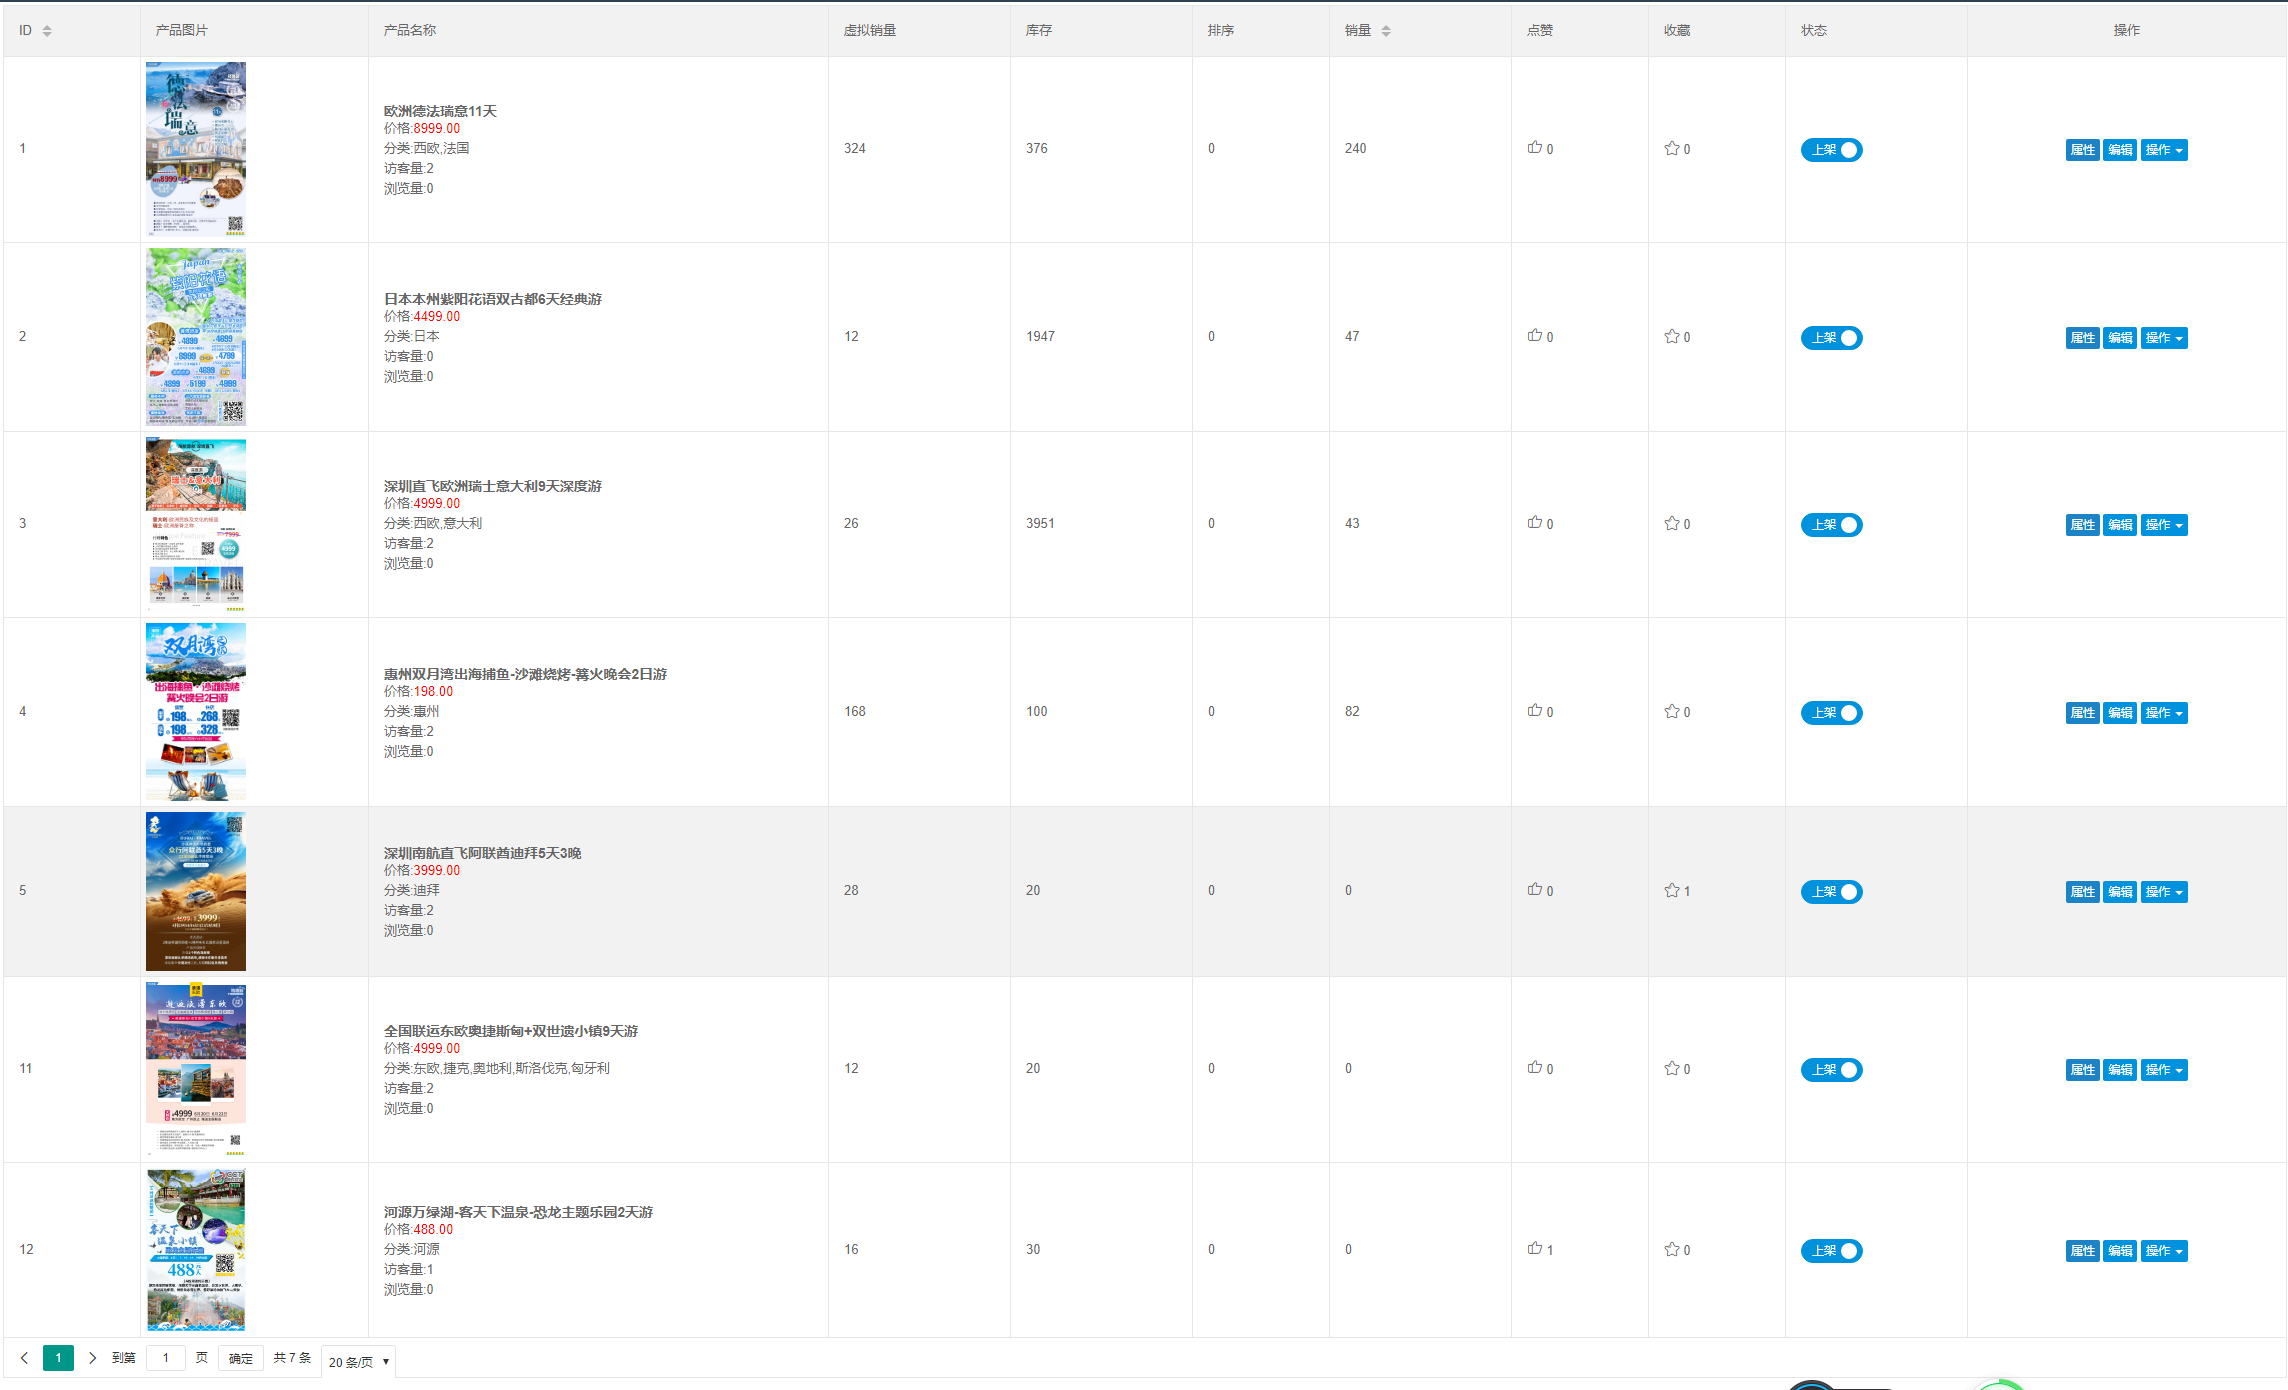
Task: Sort by ID column arrows
Action: [47, 31]
